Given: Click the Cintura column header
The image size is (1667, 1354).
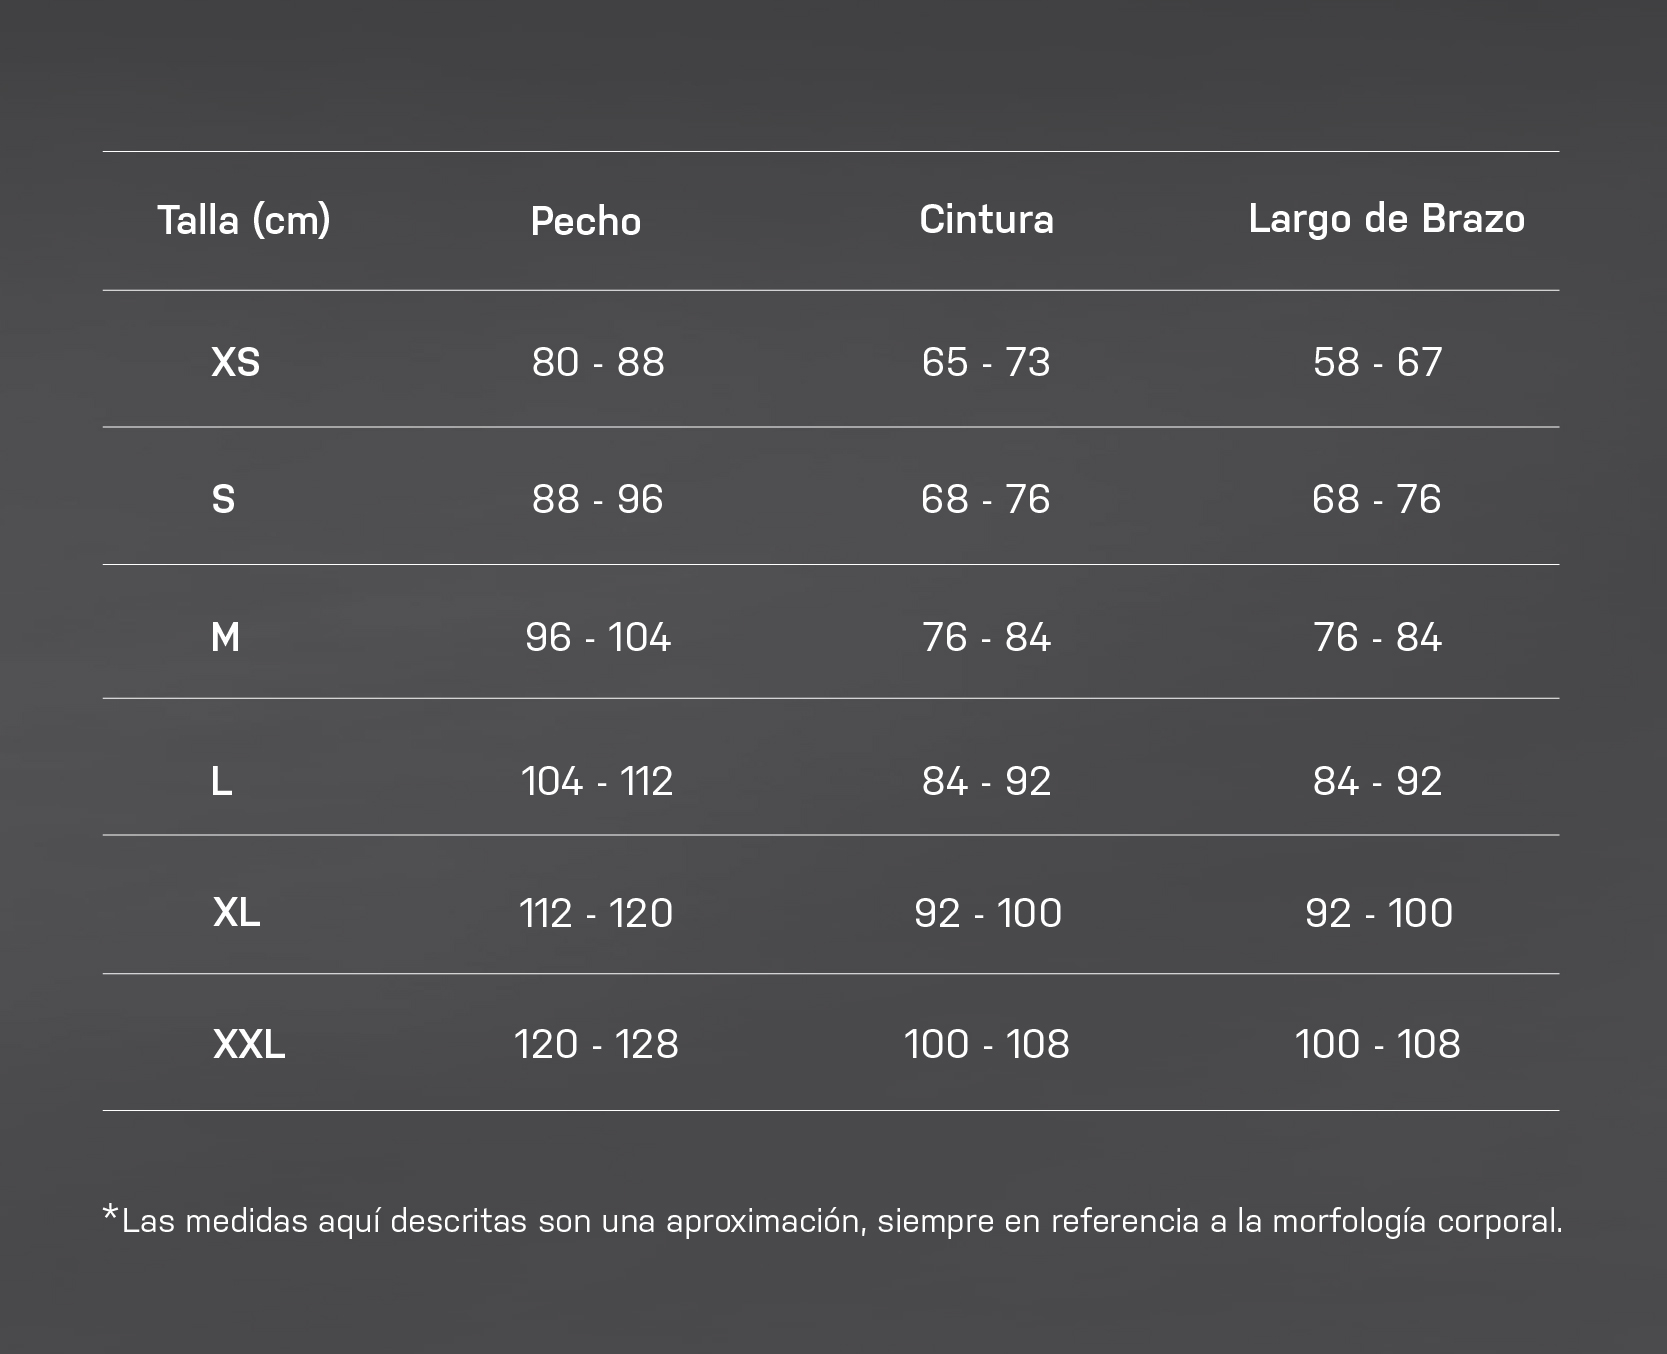Looking at the screenshot, I should (x=986, y=220).
